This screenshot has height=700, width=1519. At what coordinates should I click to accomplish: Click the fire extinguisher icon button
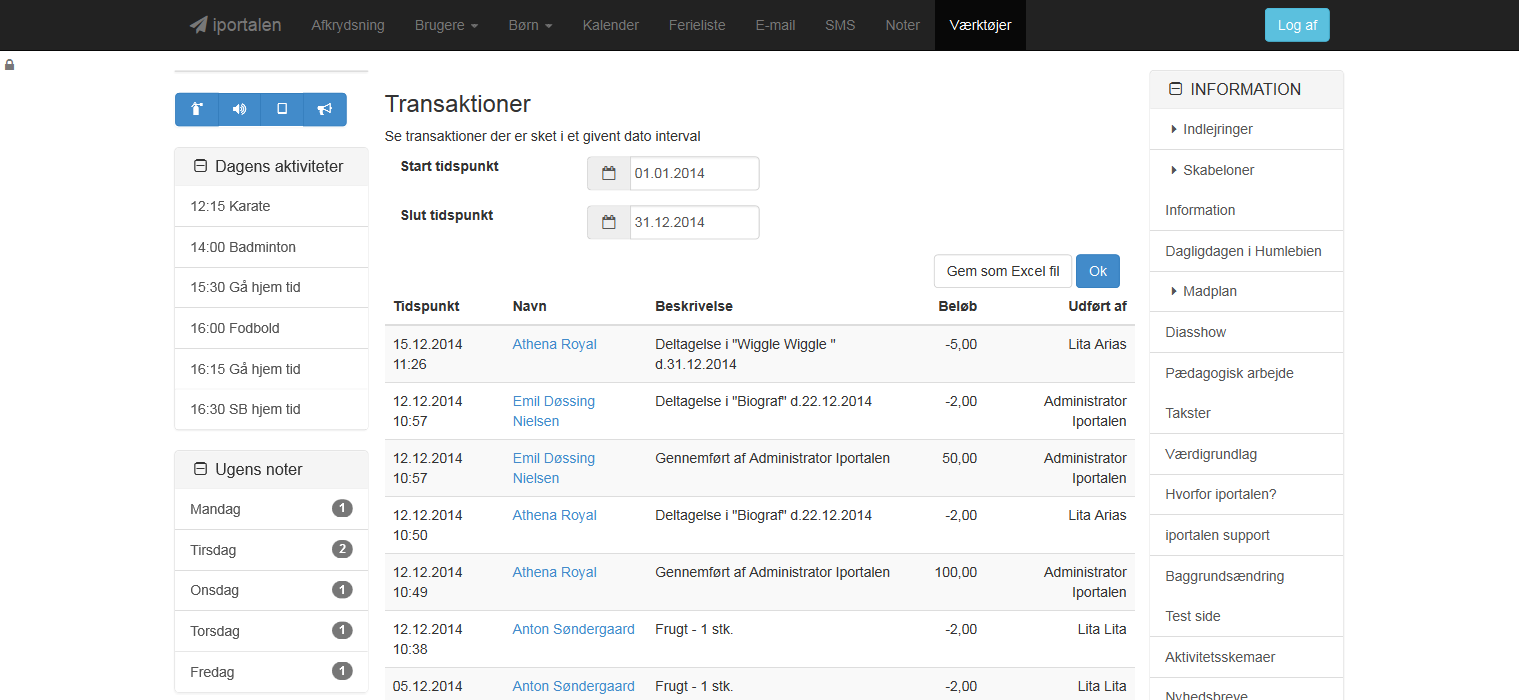(x=197, y=109)
